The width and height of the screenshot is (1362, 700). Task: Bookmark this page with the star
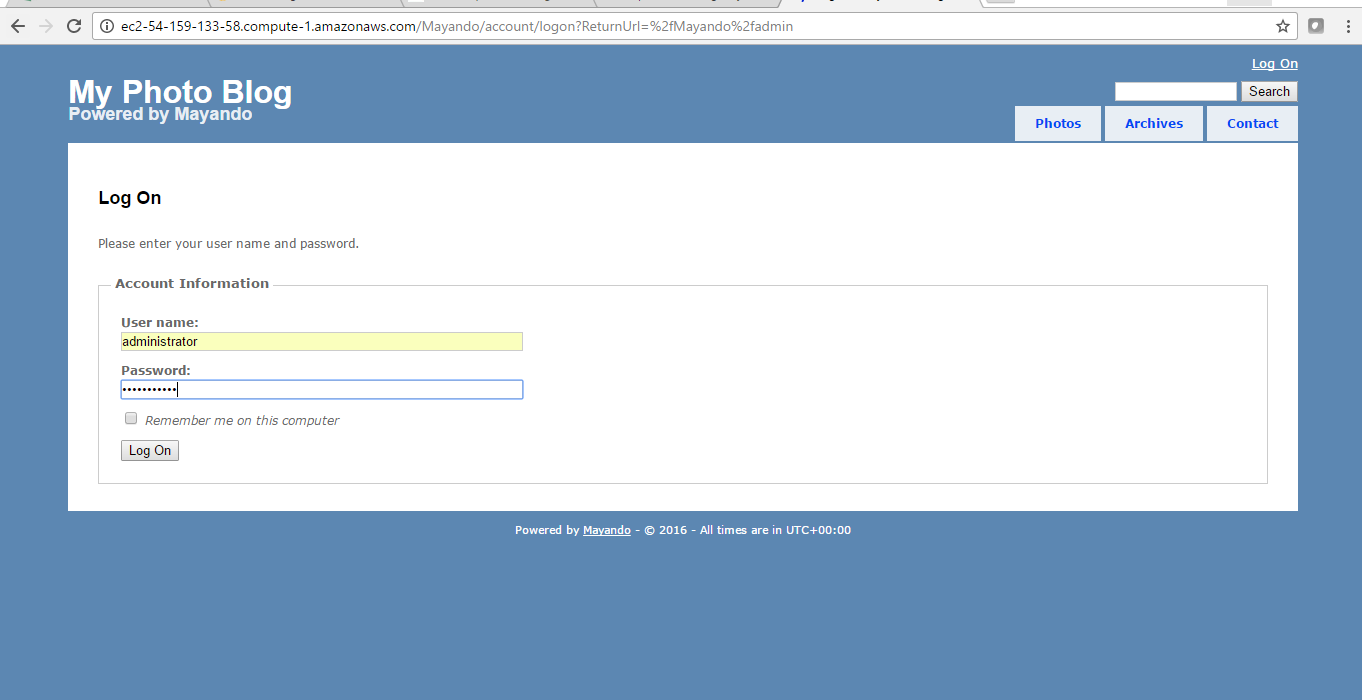click(x=1282, y=26)
